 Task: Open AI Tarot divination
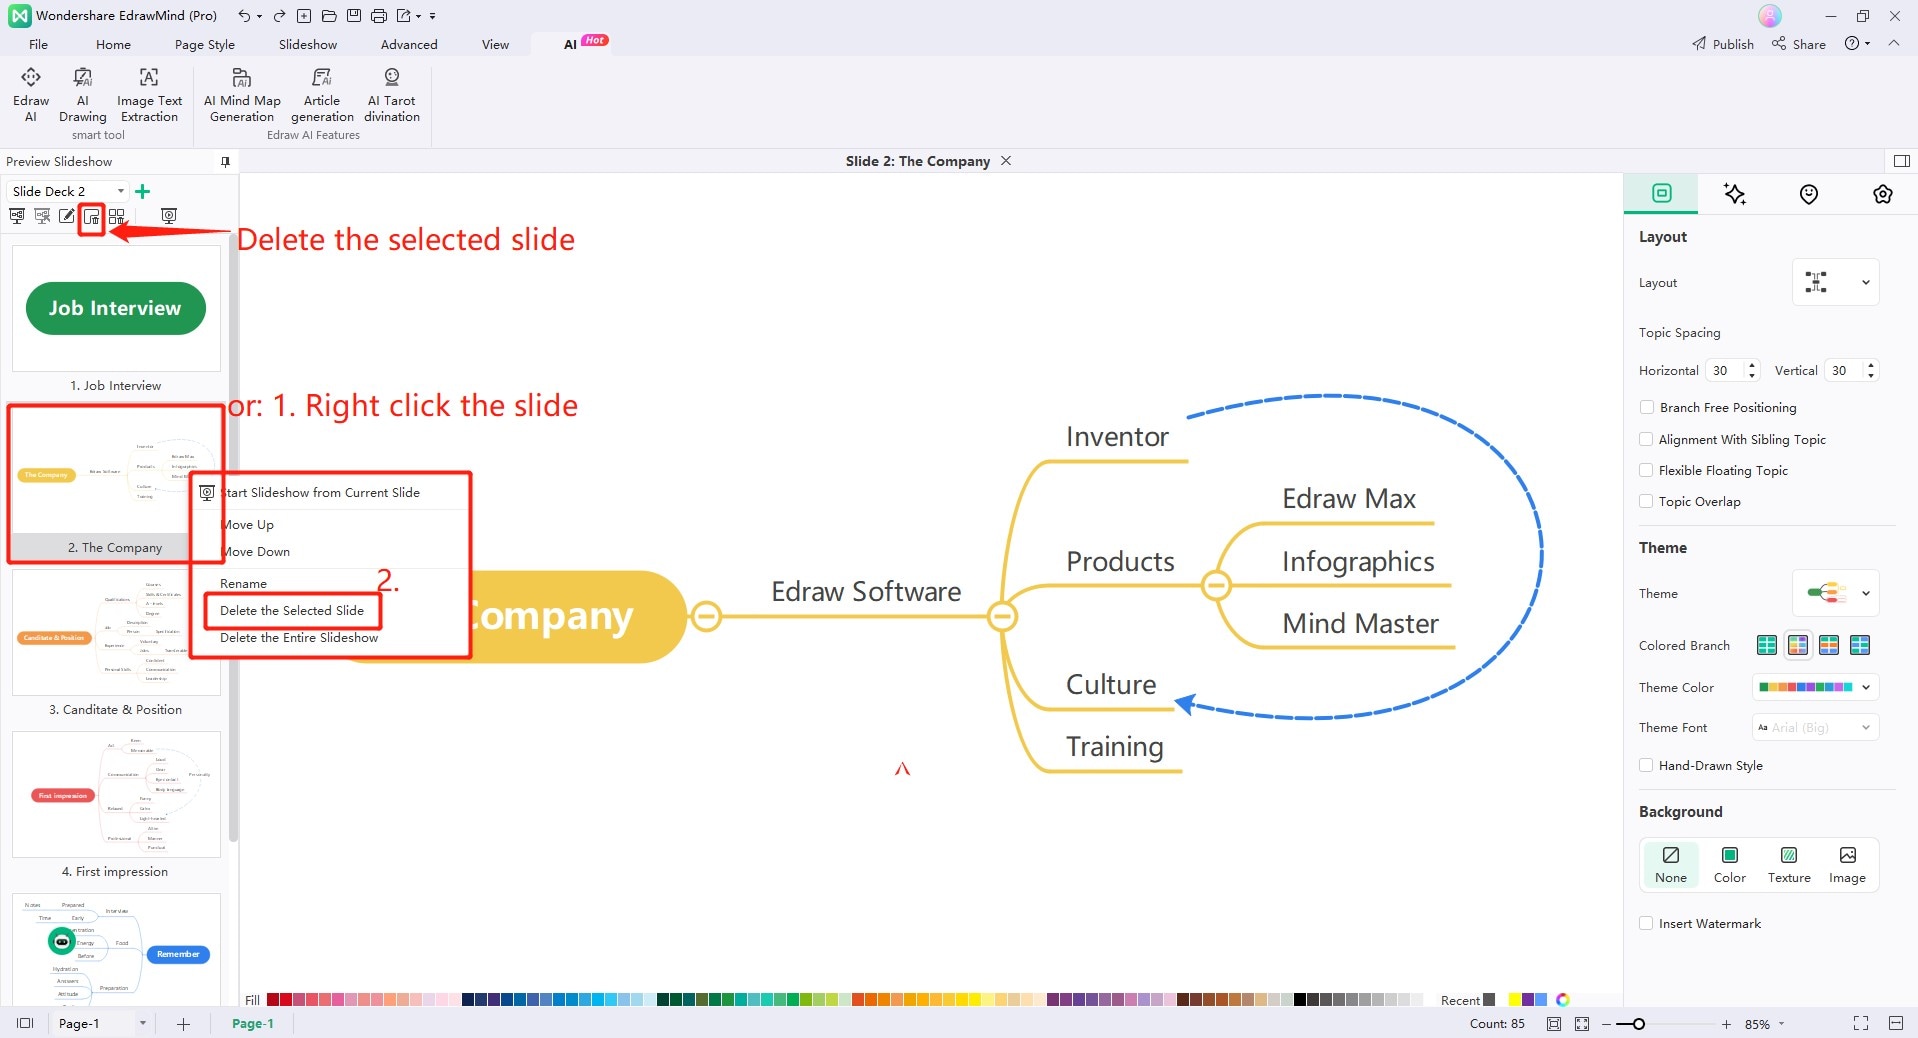pos(392,95)
